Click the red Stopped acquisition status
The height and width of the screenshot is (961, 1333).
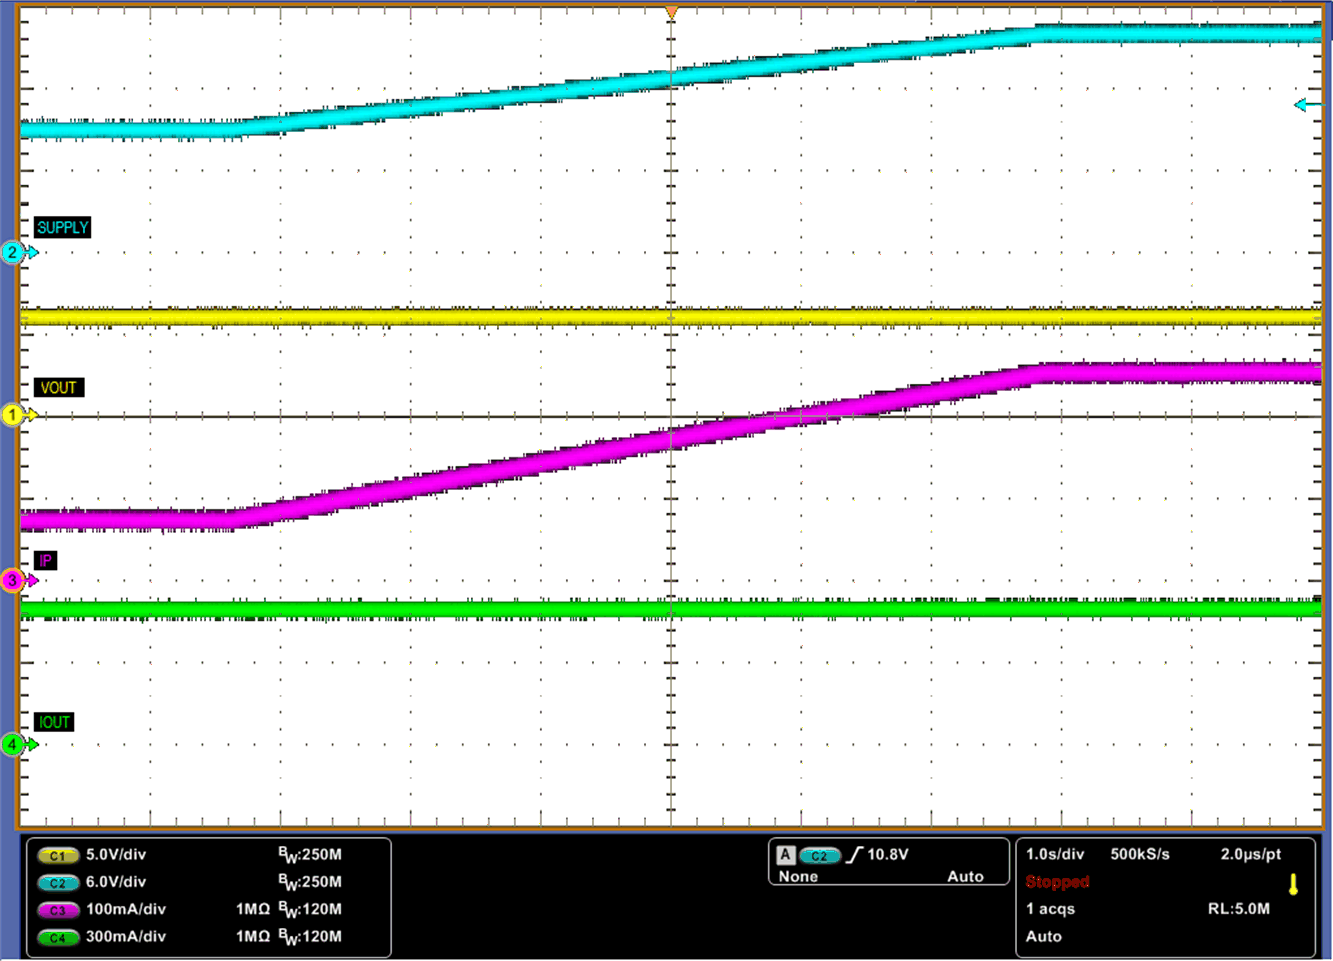tap(1057, 882)
